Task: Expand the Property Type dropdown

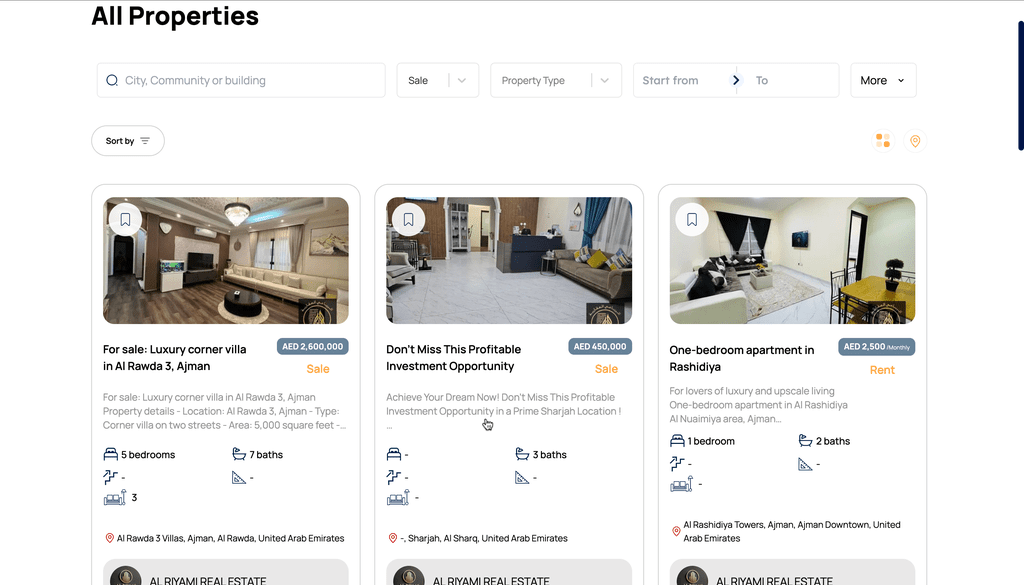Action: (556, 80)
